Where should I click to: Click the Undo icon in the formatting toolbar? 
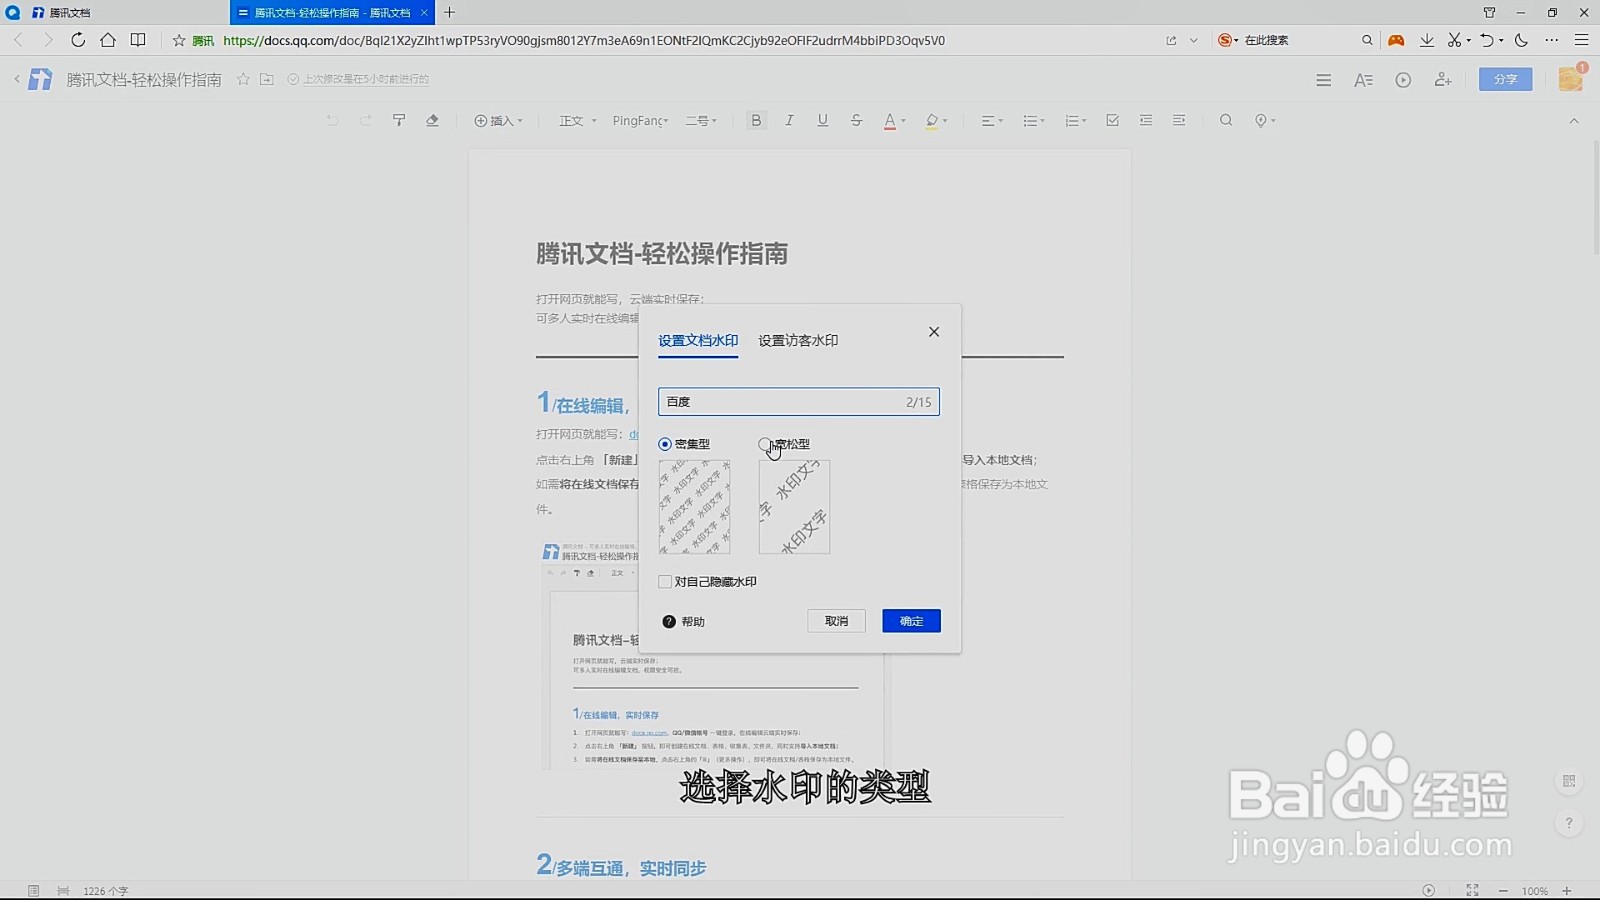(x=332, y=121)
